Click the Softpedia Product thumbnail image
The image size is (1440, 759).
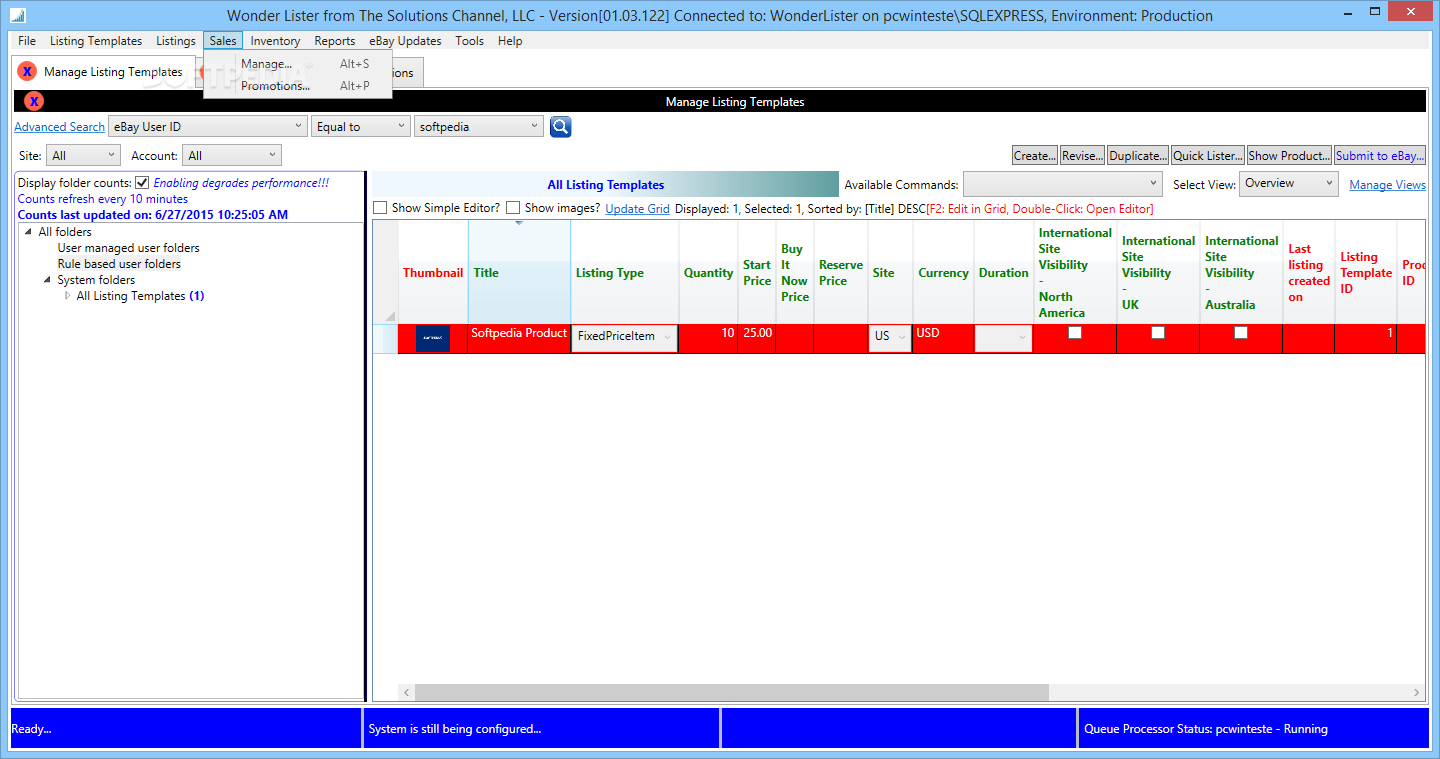click(x=433, y=338)
